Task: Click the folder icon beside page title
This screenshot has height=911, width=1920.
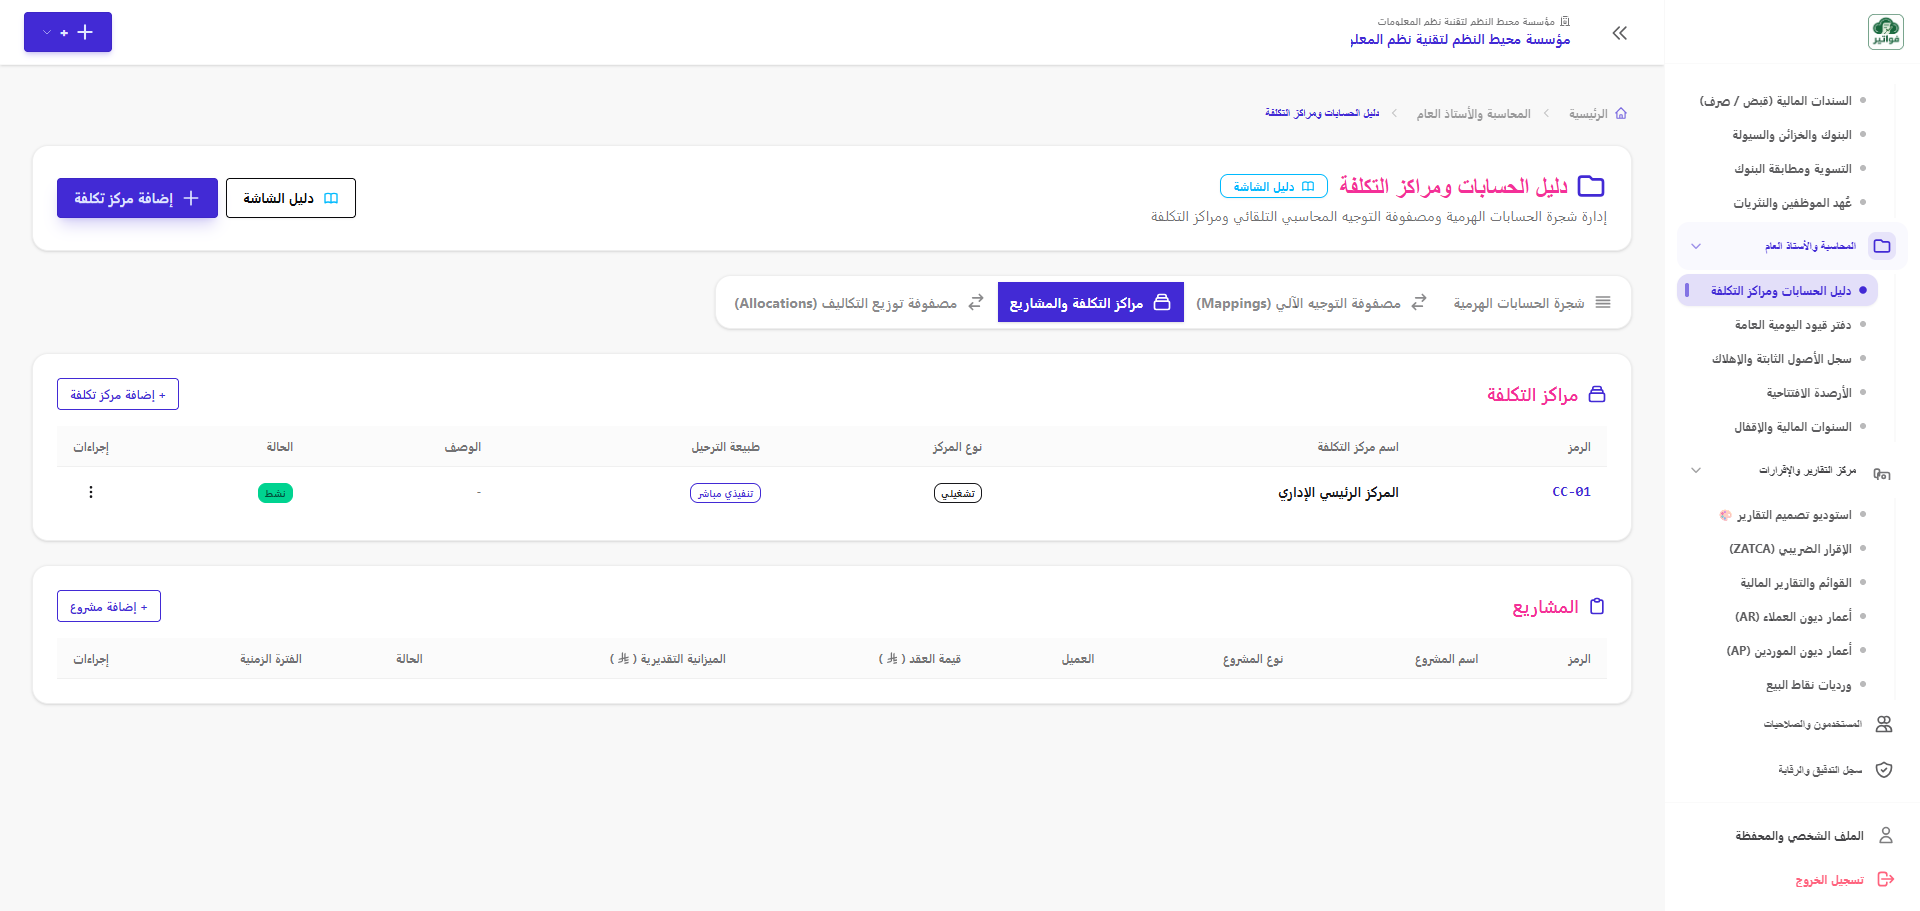Action: click(x=1590, y=186)
